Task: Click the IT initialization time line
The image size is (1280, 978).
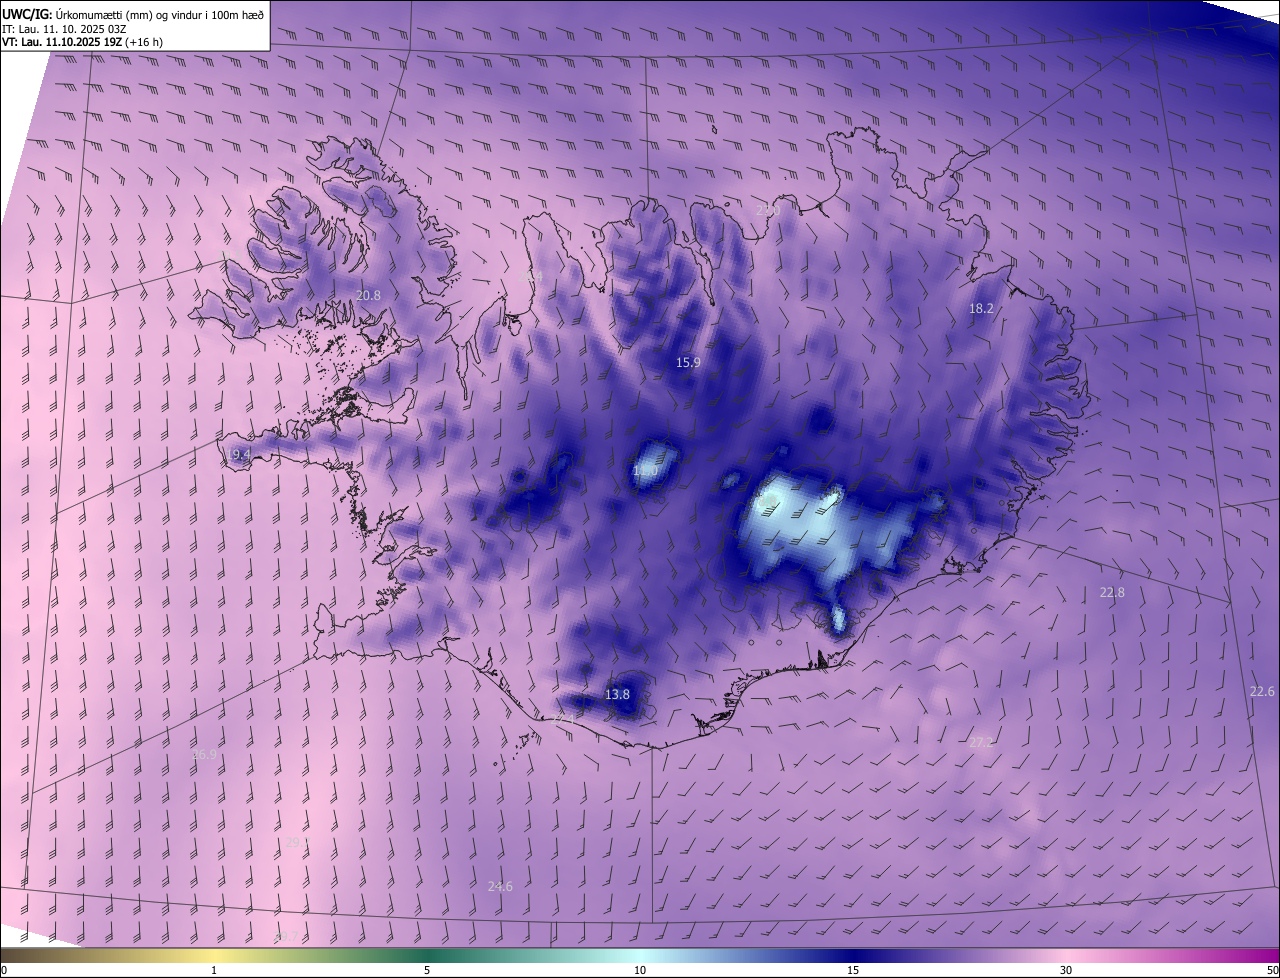Action: click(x=66, y=28)
